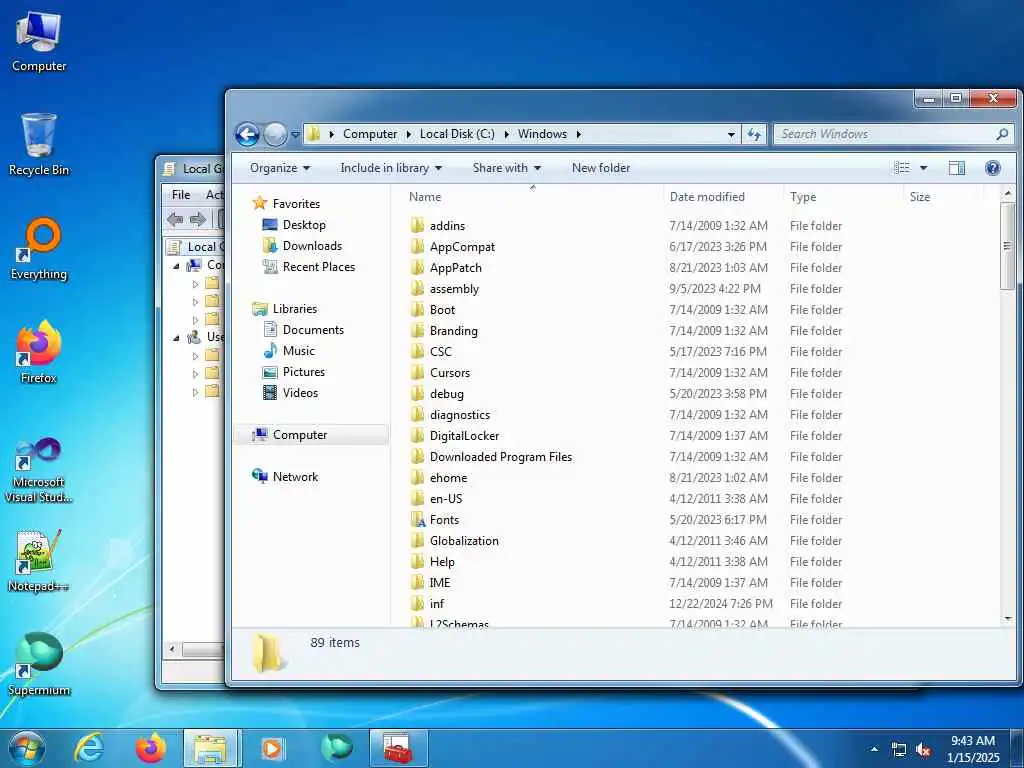Open the Start menu orb

(26, 748)
